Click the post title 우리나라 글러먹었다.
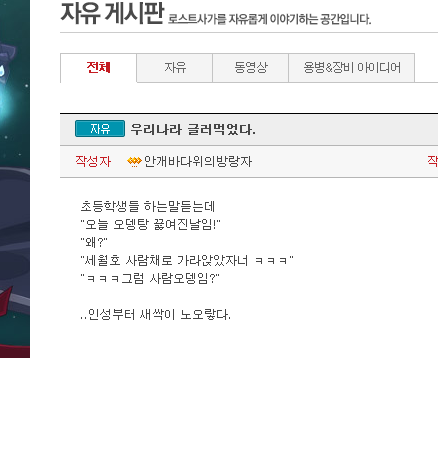 tap(193, 129)
